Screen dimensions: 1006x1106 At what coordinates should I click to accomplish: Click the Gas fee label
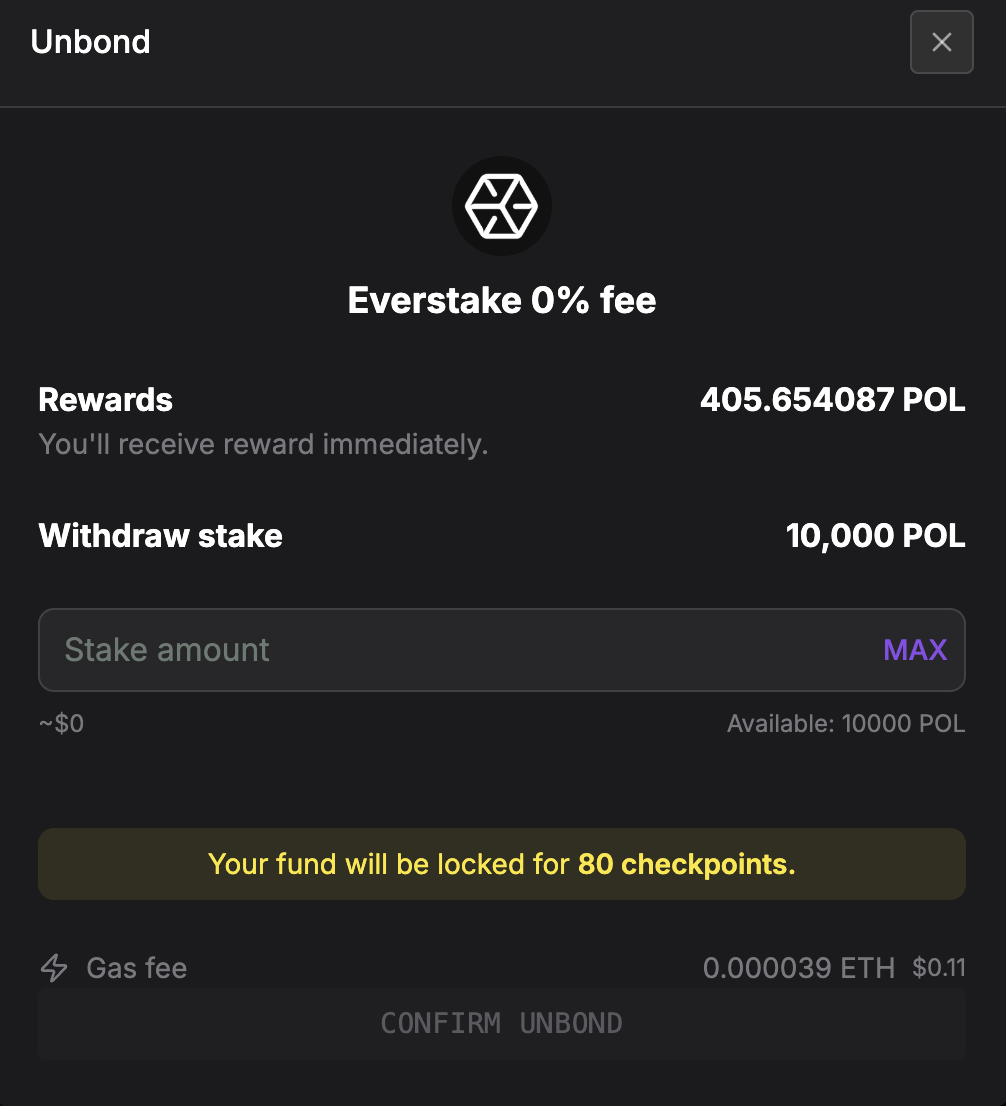(x=137, y=968)
